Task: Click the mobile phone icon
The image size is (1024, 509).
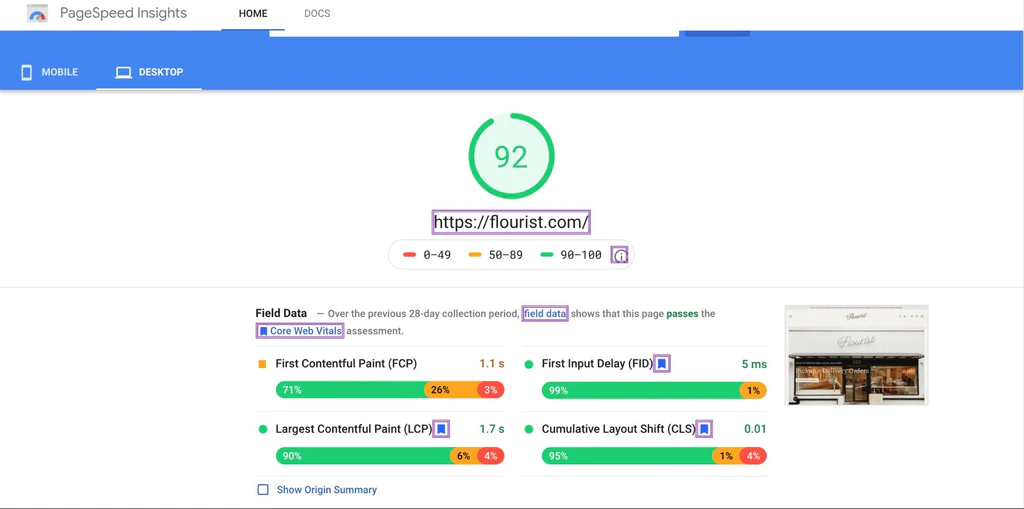Action: click(x=27, y=72)
